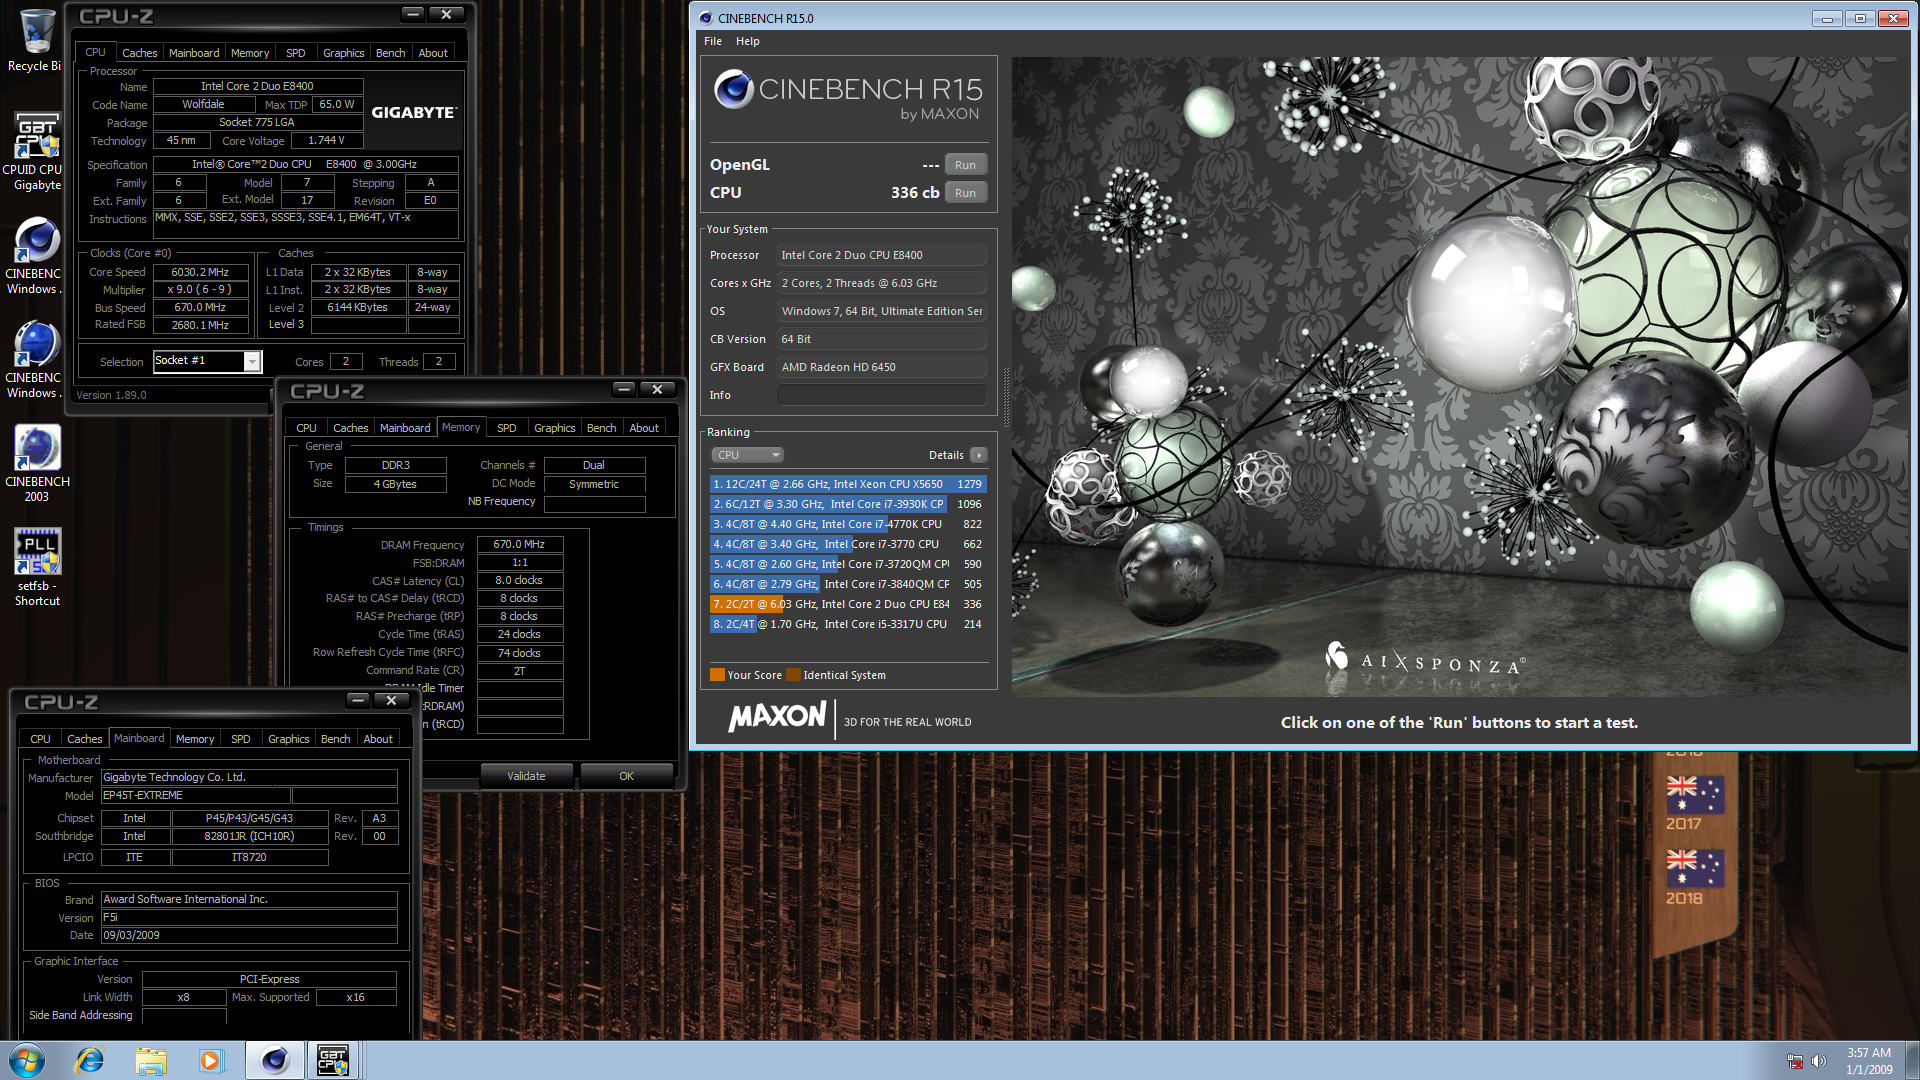
Task: Open Mainboard tab in top CPU-Z window
Action: tap(194, 53)
